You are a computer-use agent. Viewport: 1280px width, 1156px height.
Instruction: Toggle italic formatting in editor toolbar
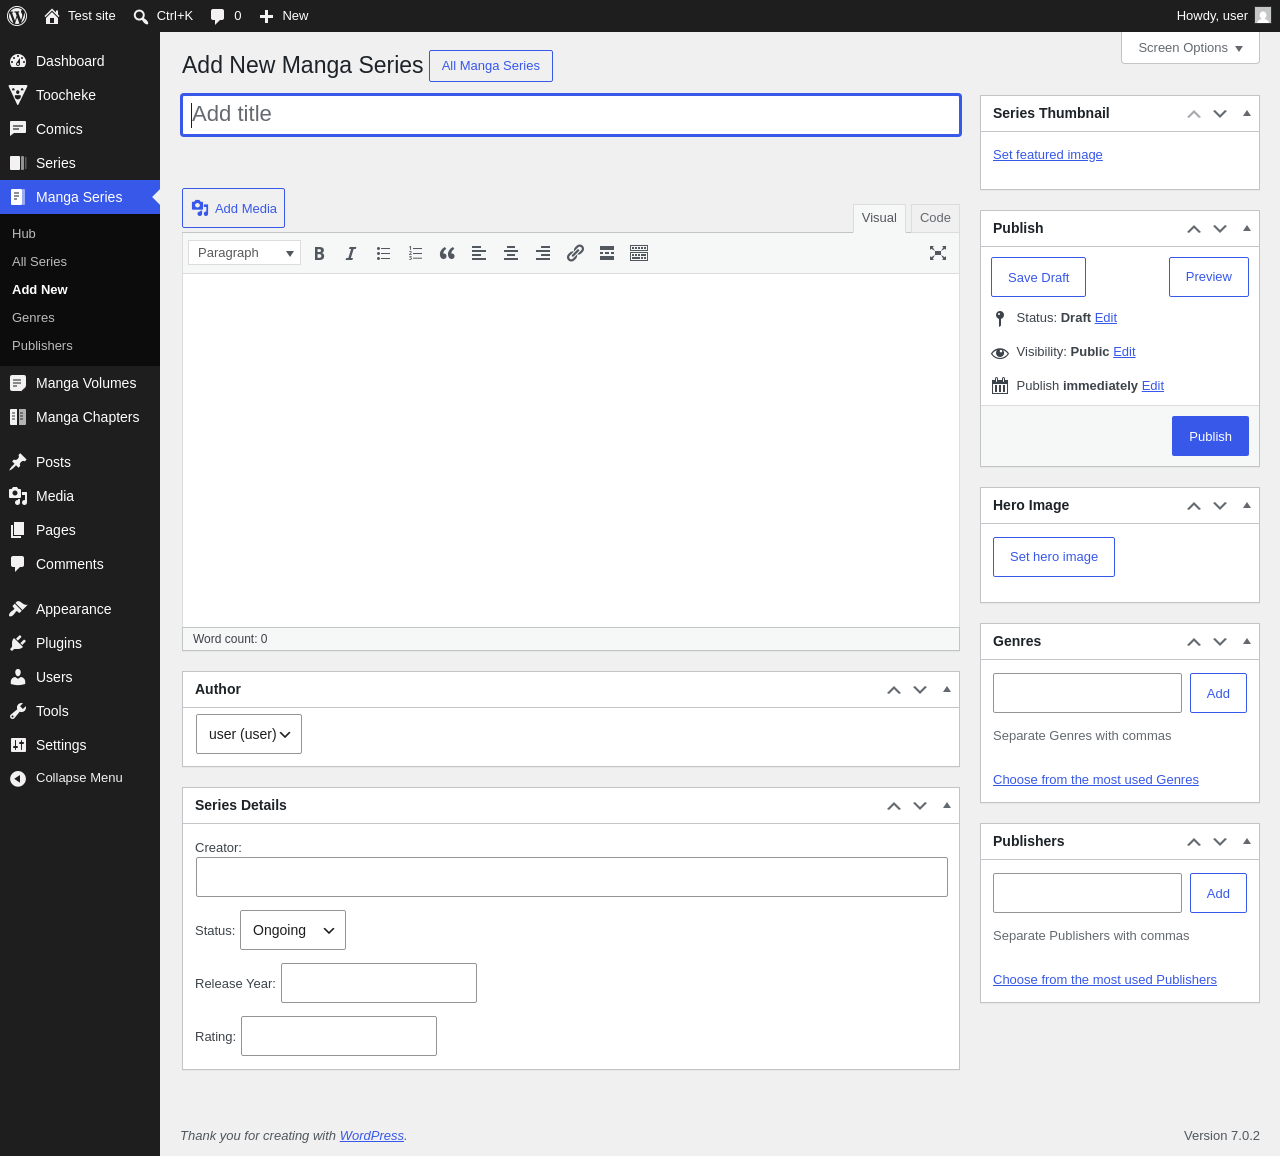pyautogui.click(x=351, y=253)
